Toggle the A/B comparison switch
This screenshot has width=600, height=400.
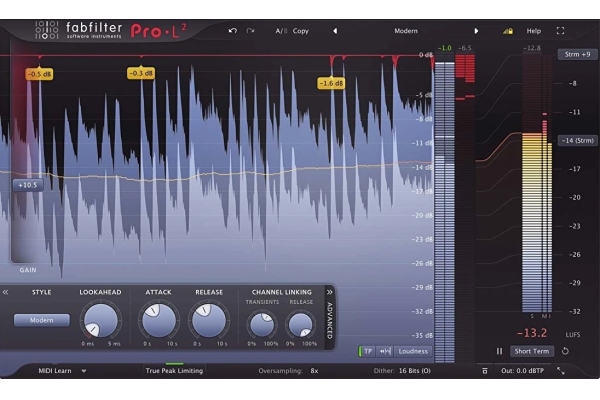(x=281, y=31)
